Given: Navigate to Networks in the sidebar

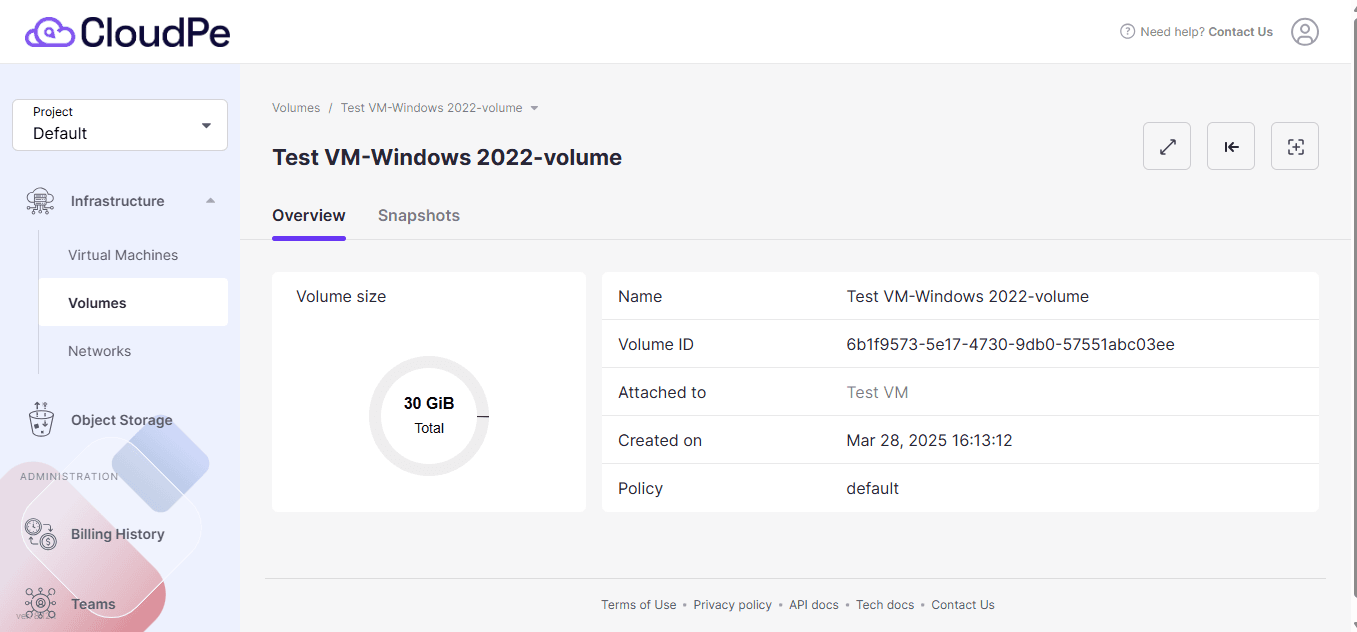Looking at the screenshot, I should (x=99, y=350).
